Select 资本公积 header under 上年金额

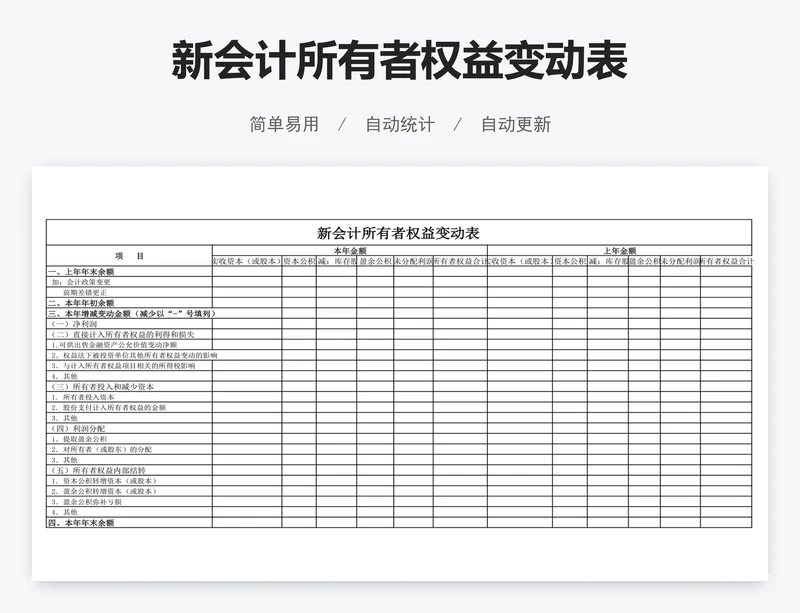[570, 261]
